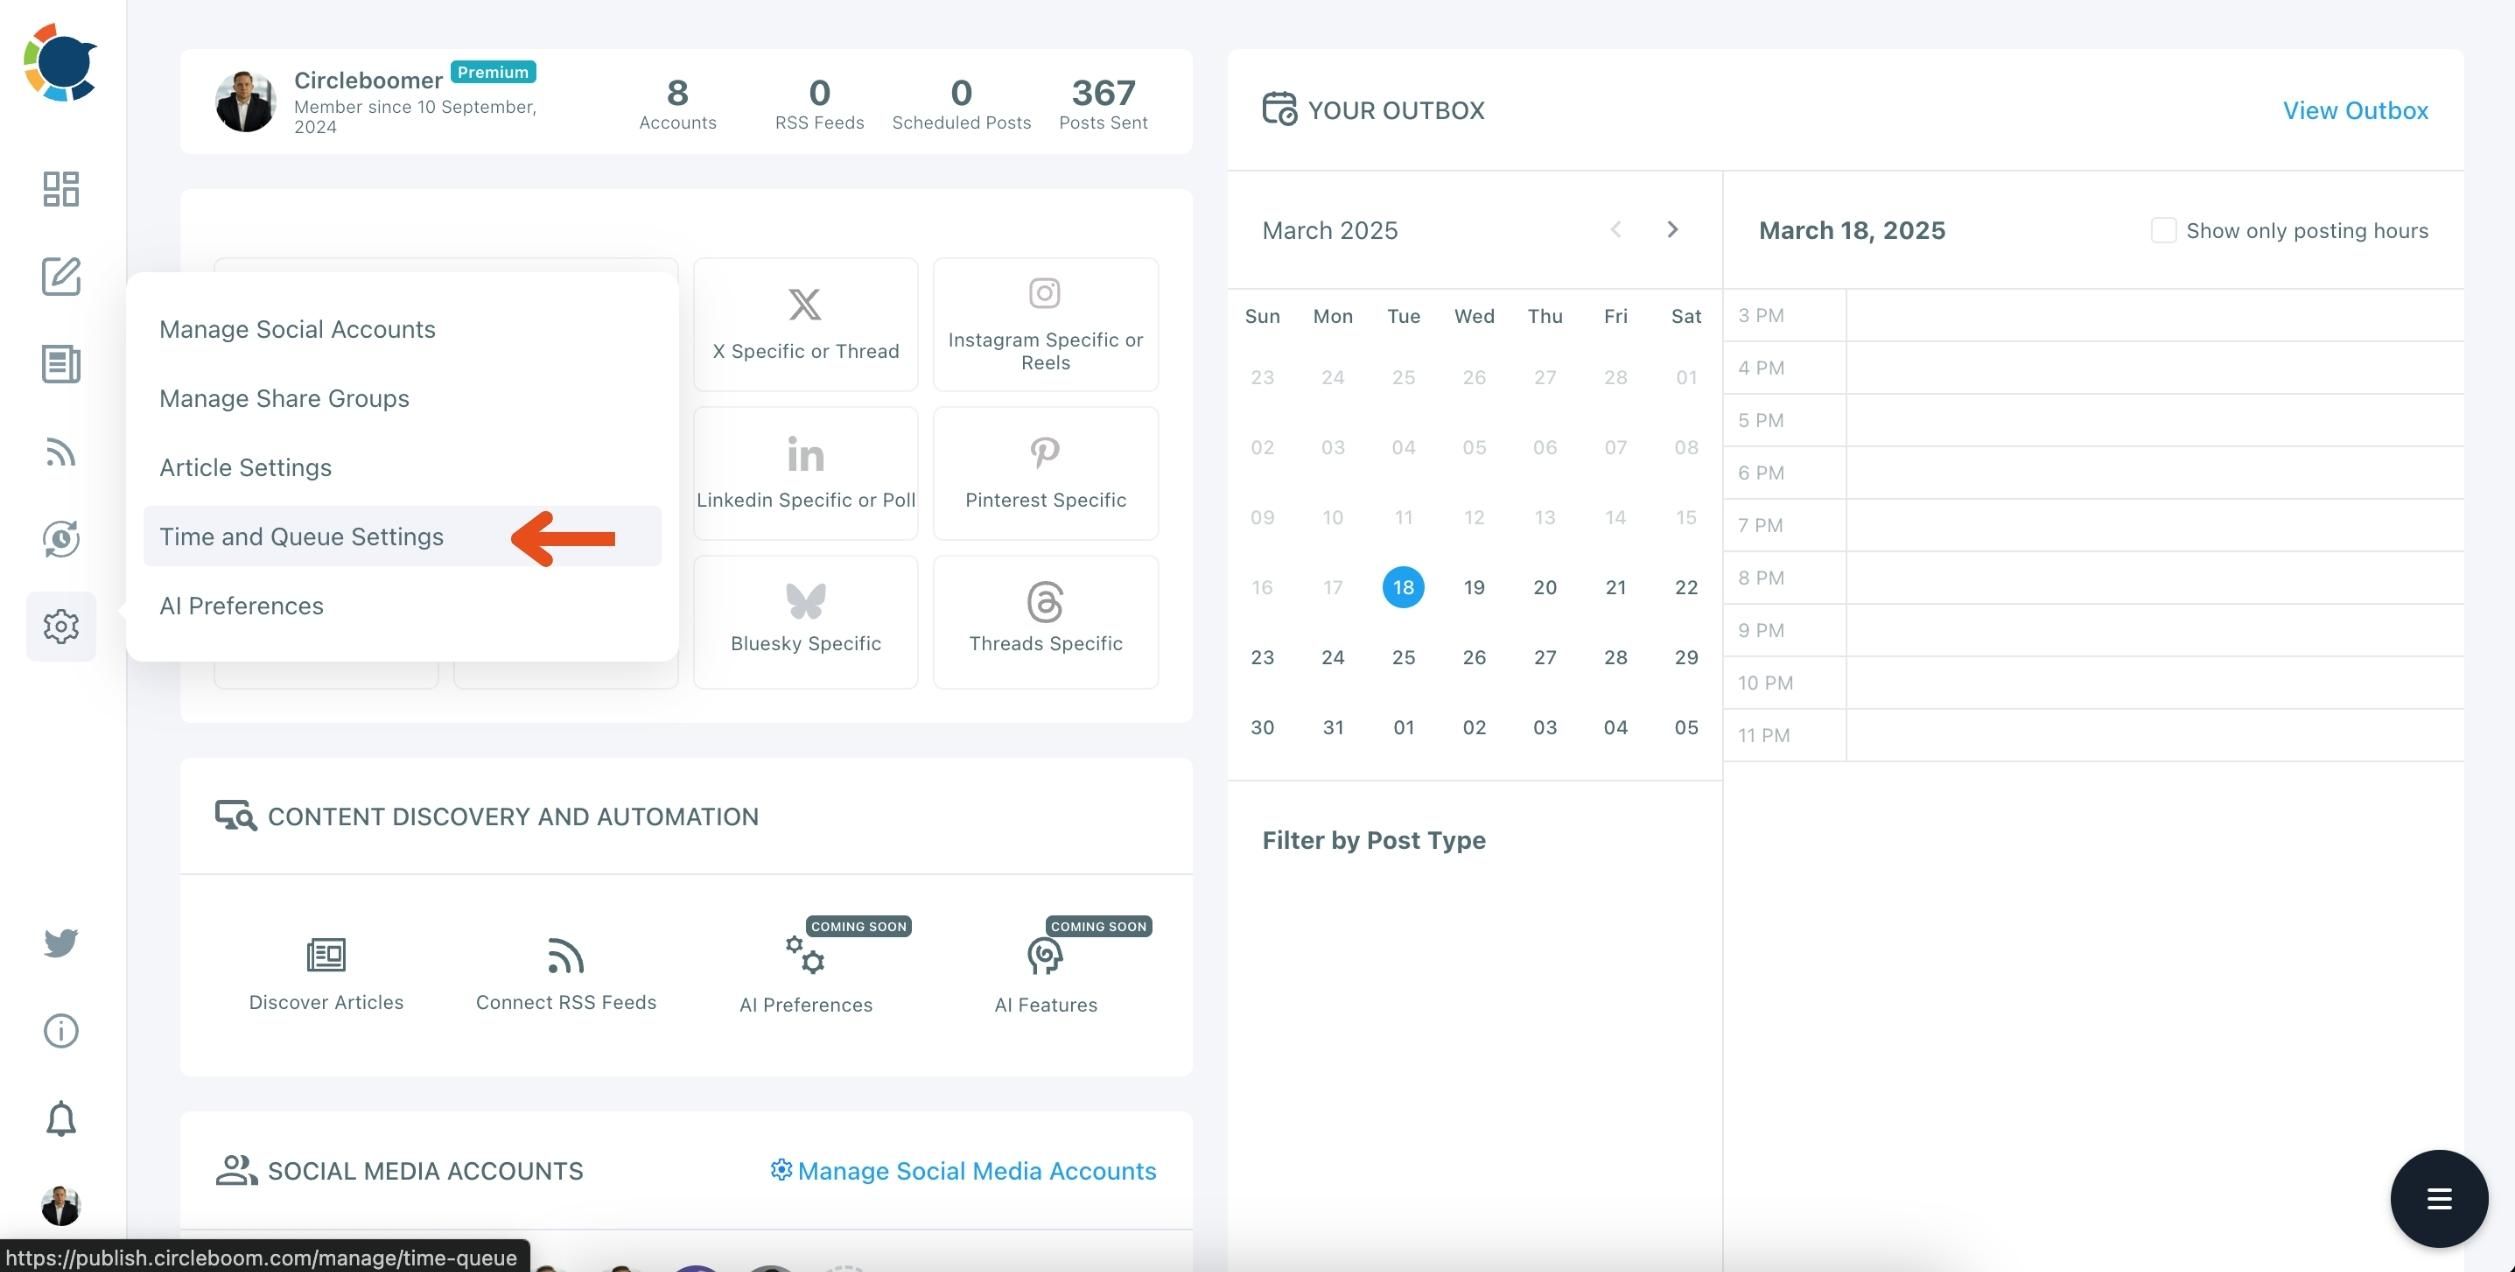Open the info circle icon in sidebar
Screen dimensions: 2515x1272
pos(61,1030)
